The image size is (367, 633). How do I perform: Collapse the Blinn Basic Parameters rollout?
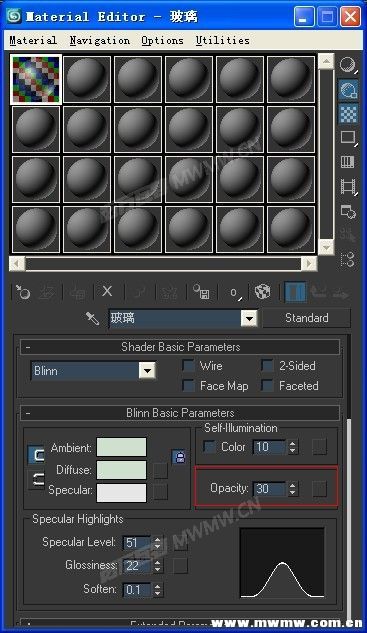[x=180, y=413]
